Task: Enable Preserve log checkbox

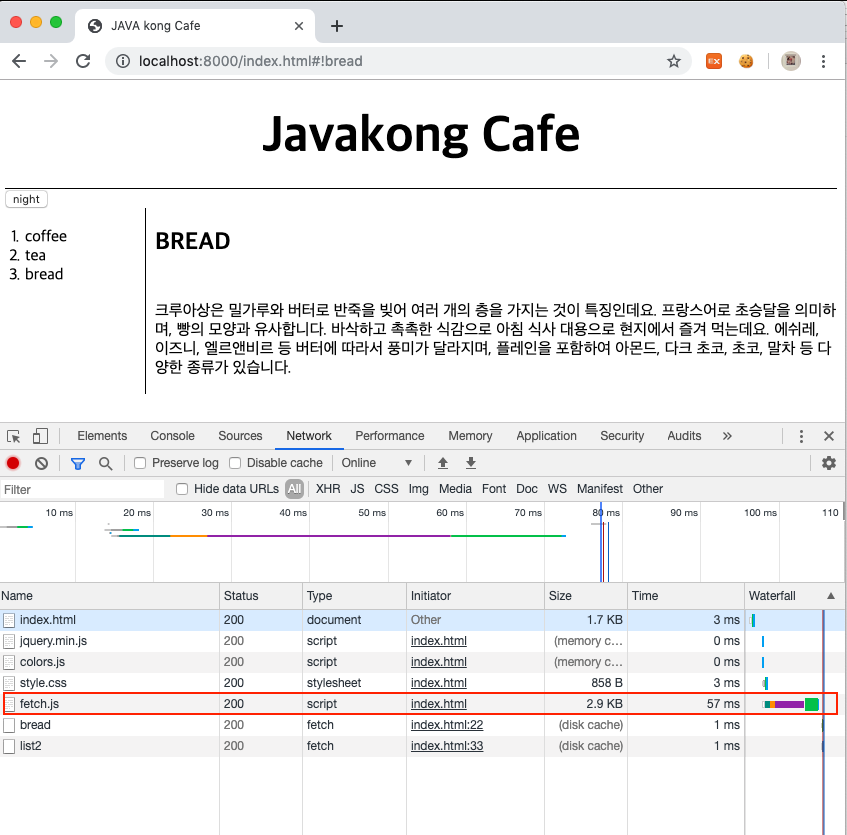Action: point(140,463)
